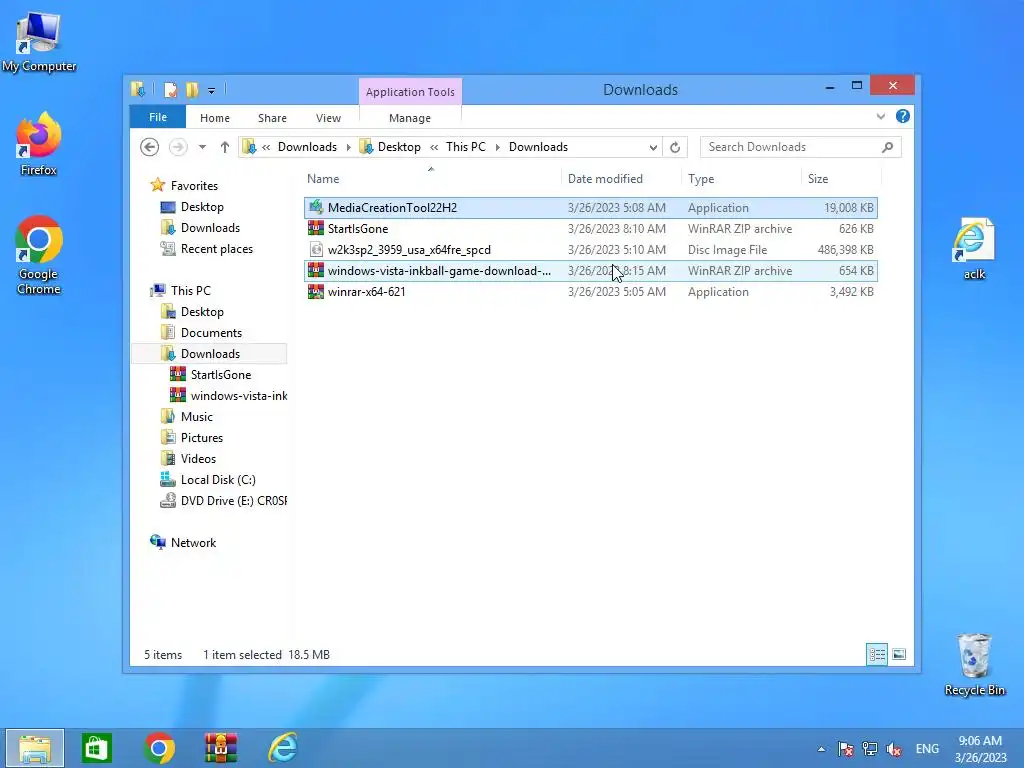1024x768 pixels.
Task: Open the Share ribbon tab
Action: 272,118
